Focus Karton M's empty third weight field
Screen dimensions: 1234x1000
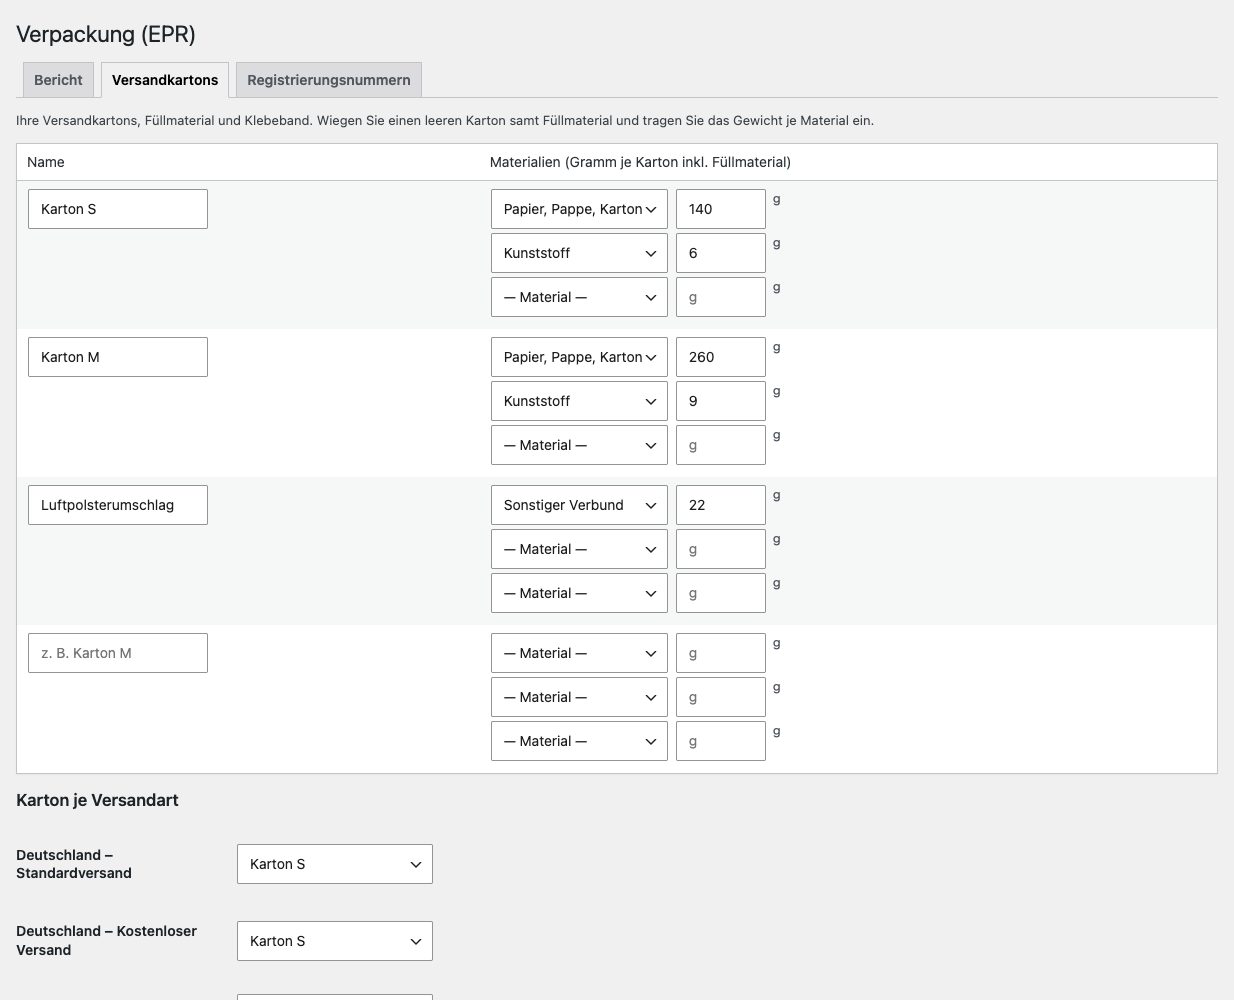tap(721, 445)
